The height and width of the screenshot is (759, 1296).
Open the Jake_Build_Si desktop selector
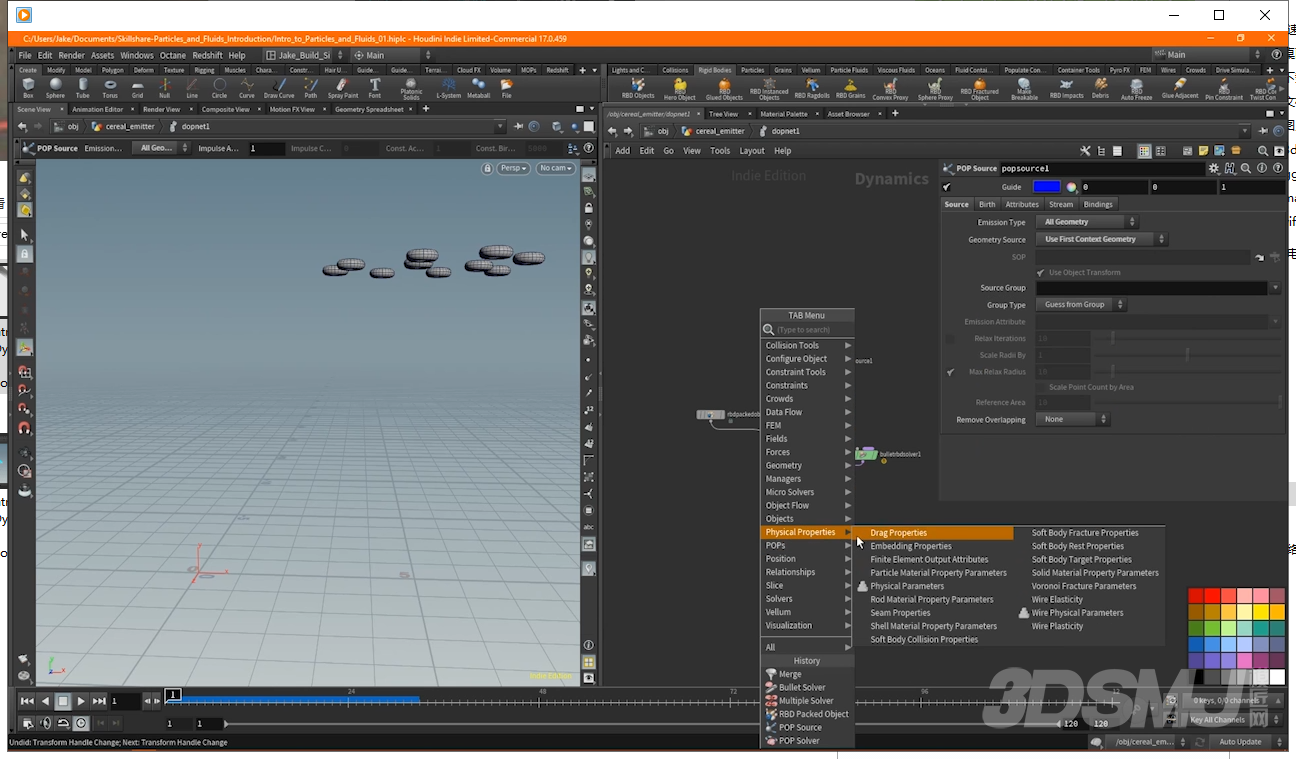point(303,55)
